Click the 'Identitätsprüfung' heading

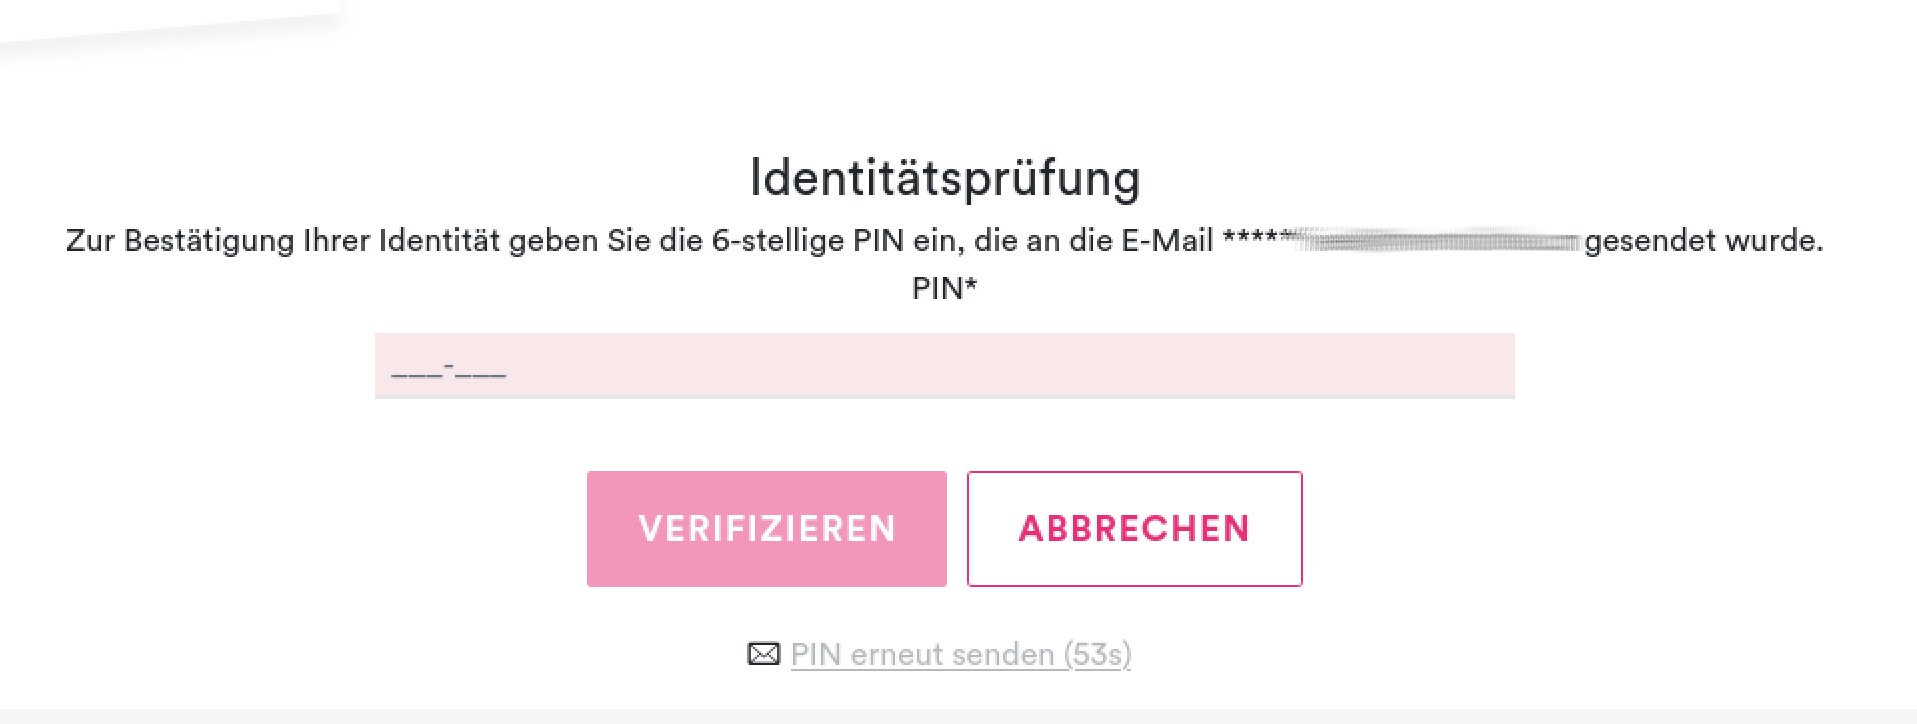click(945, 178)
